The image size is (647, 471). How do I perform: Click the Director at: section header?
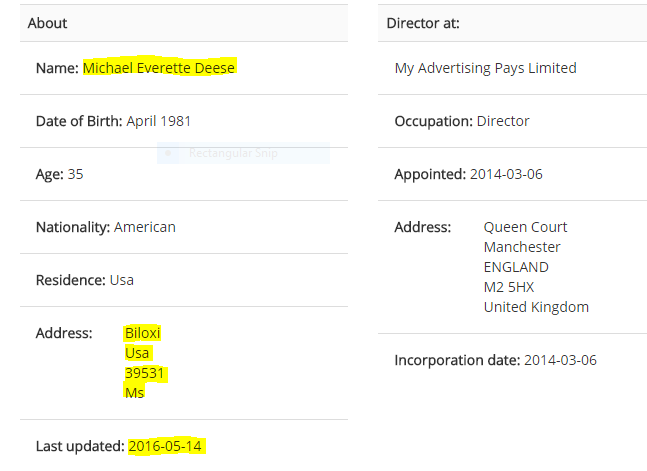pos(512,23)
